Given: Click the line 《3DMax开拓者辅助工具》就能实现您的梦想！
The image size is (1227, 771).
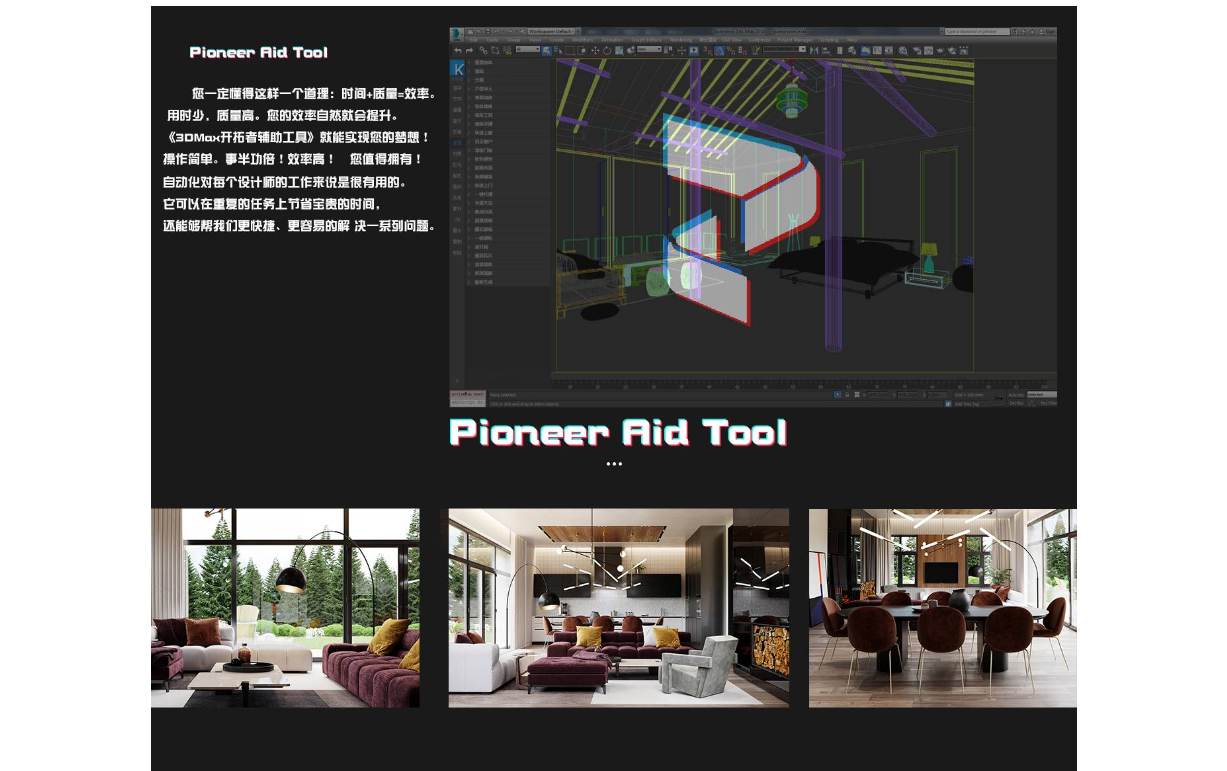Looking at the screenshot, I should pyautogui.click(x=297, y=137).
